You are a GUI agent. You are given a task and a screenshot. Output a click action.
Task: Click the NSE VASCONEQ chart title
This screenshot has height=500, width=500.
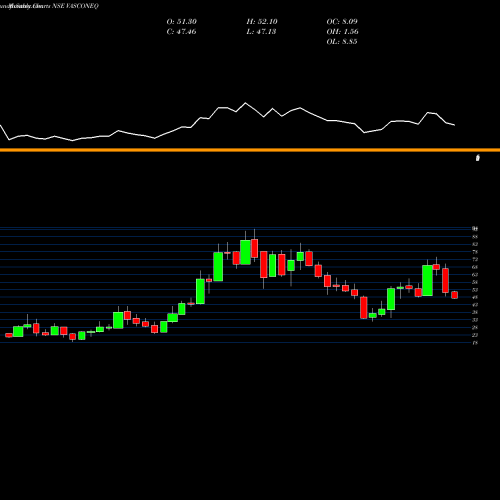coord(75,6)
